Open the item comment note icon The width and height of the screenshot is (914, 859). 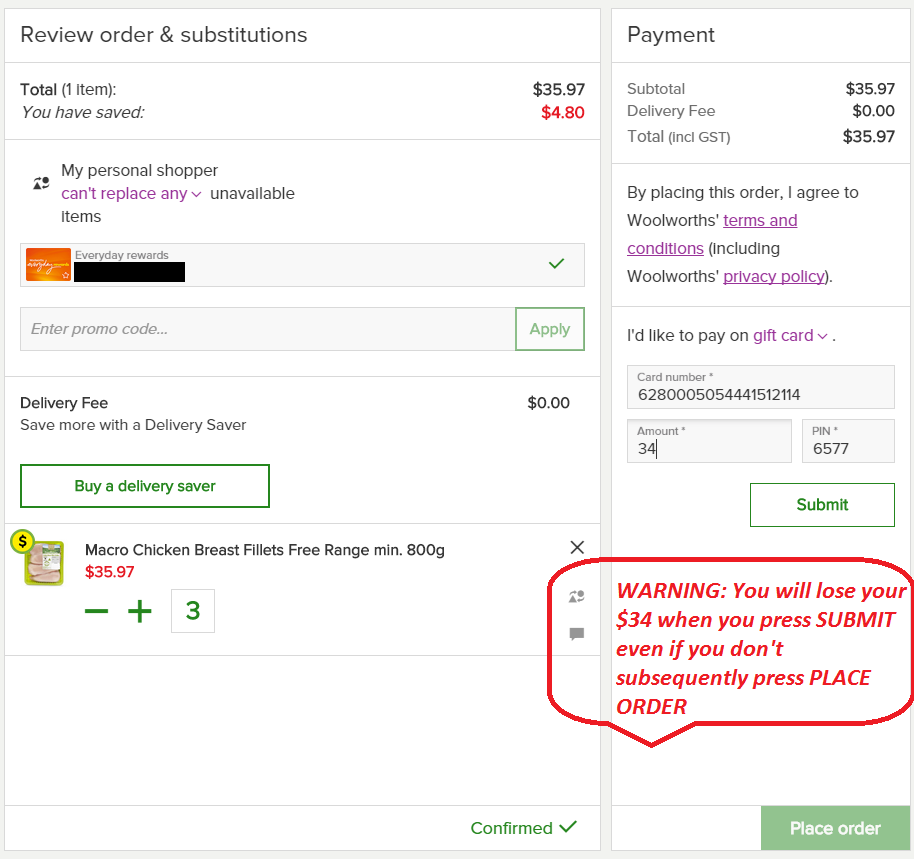pyautogui.click(x=576, y=634)
